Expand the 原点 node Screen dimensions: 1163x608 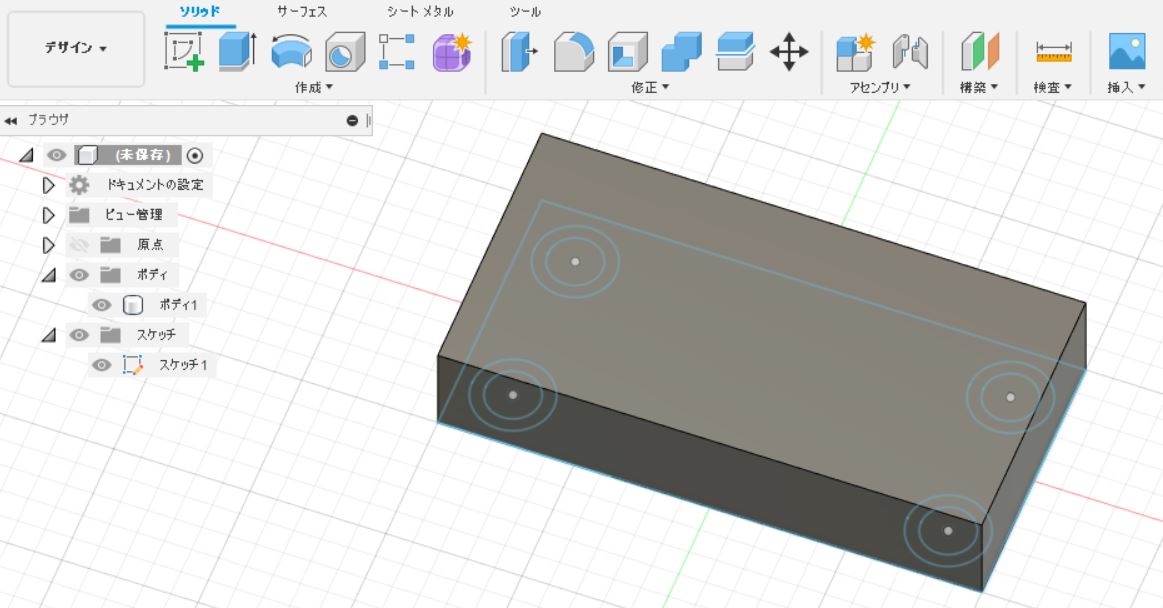[49, 245]
